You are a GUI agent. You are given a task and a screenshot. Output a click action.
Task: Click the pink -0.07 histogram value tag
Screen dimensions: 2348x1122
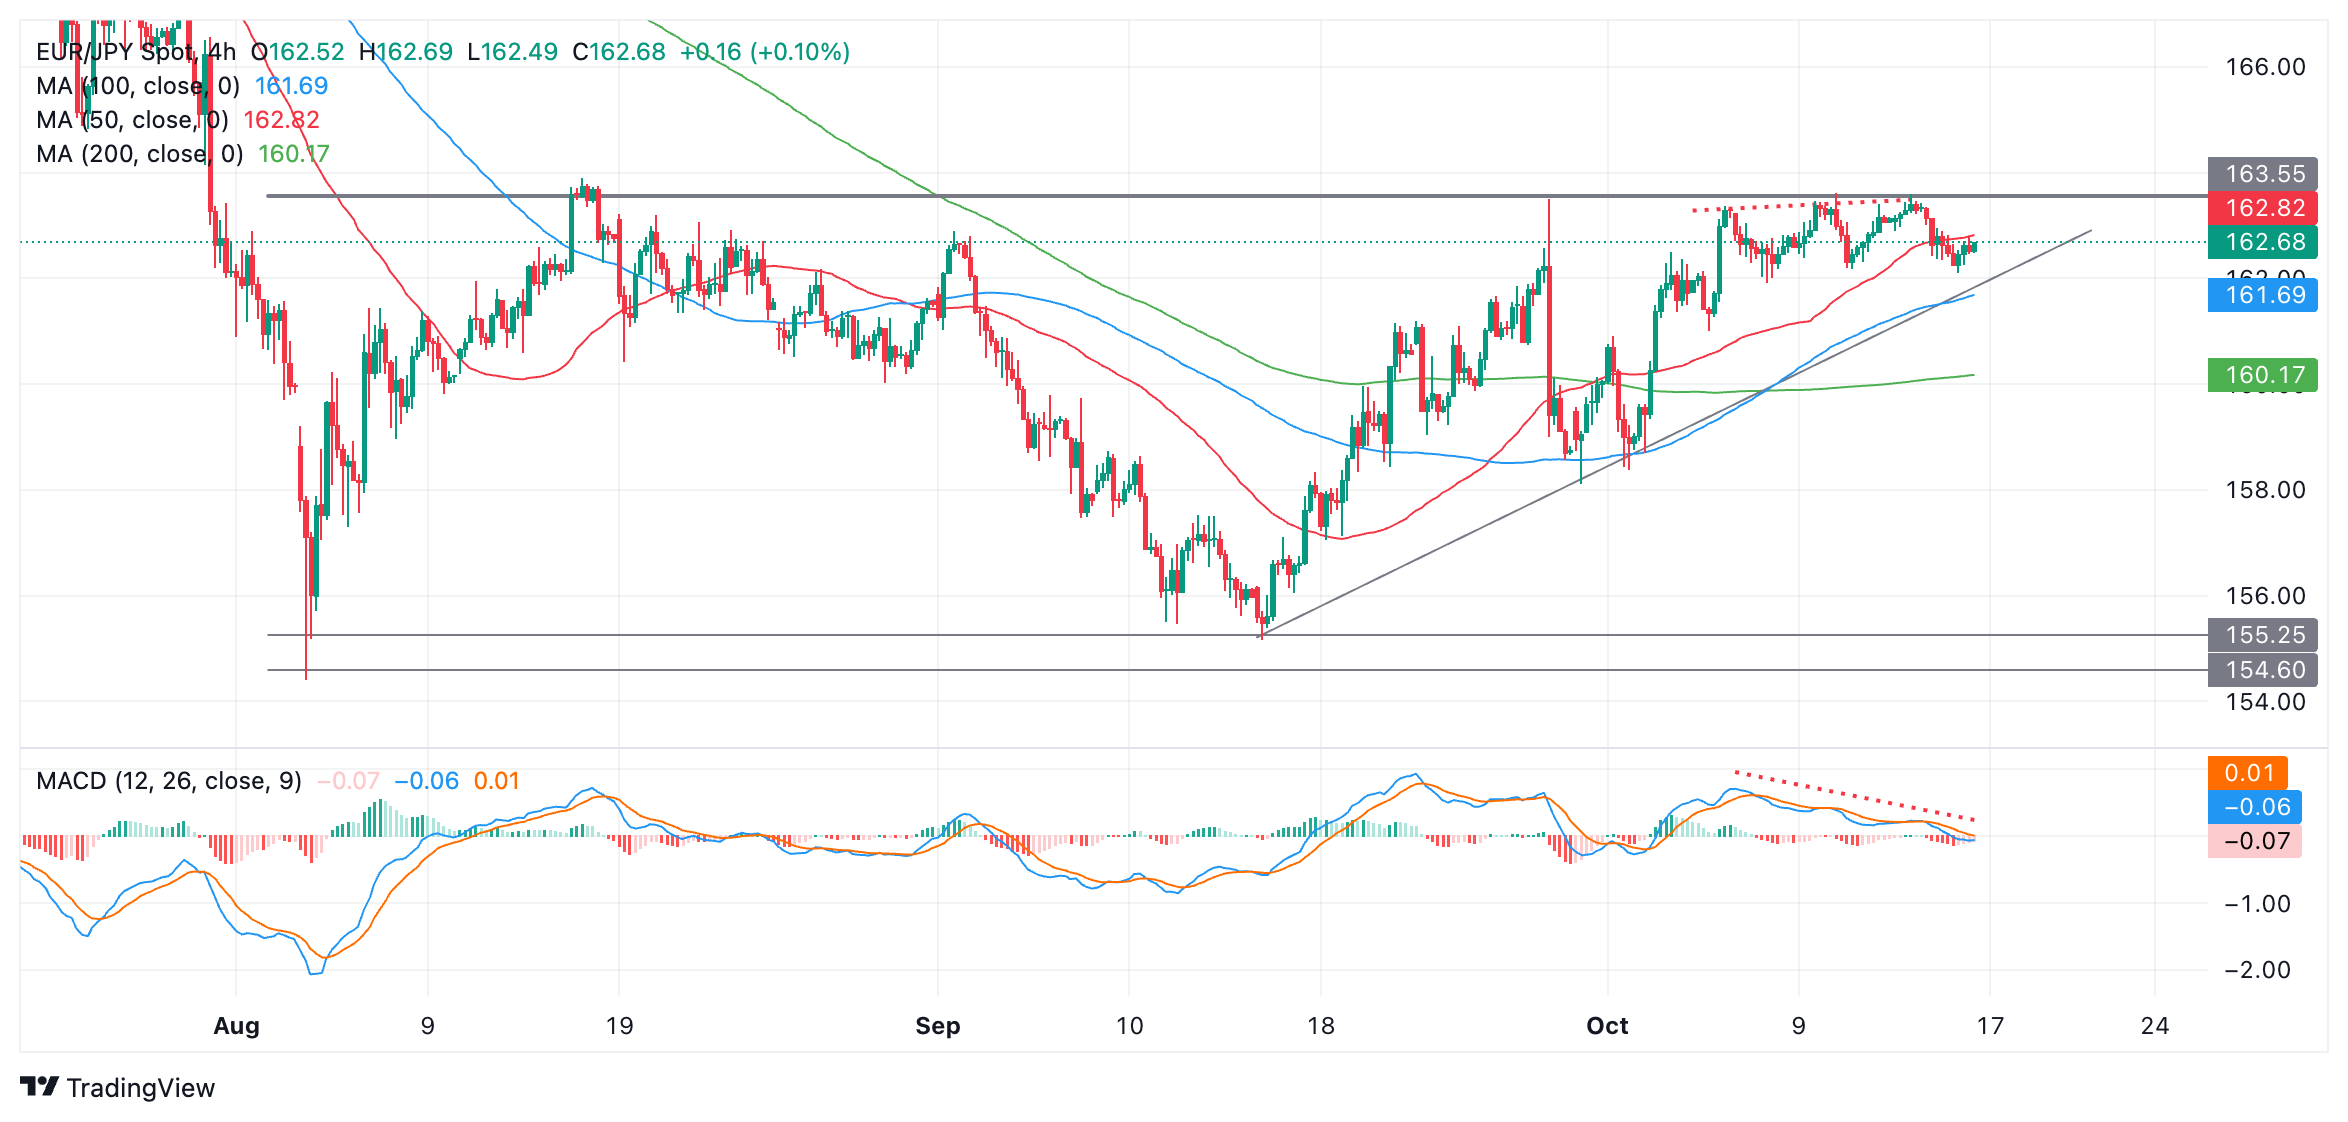(x=2255, y=841)
